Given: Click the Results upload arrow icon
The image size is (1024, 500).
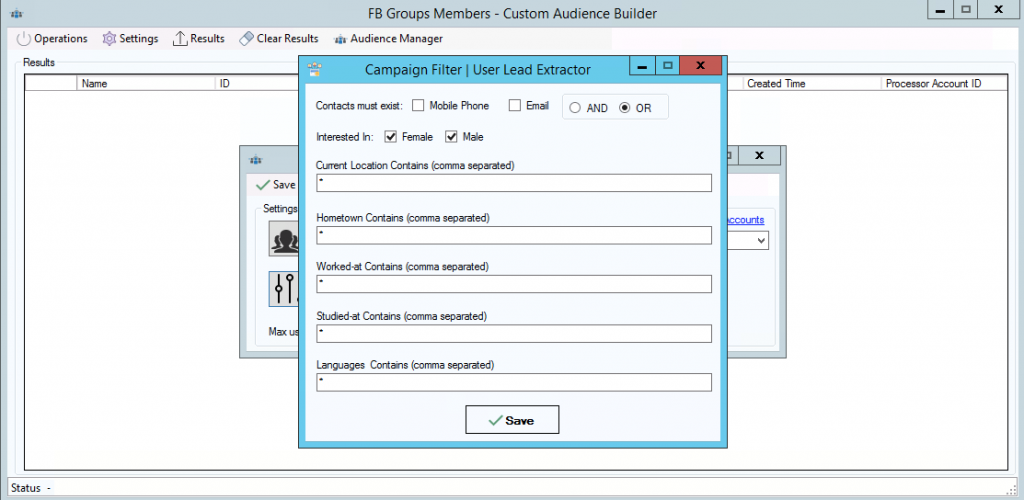Looking at the screenshot, I should point(180,39).
